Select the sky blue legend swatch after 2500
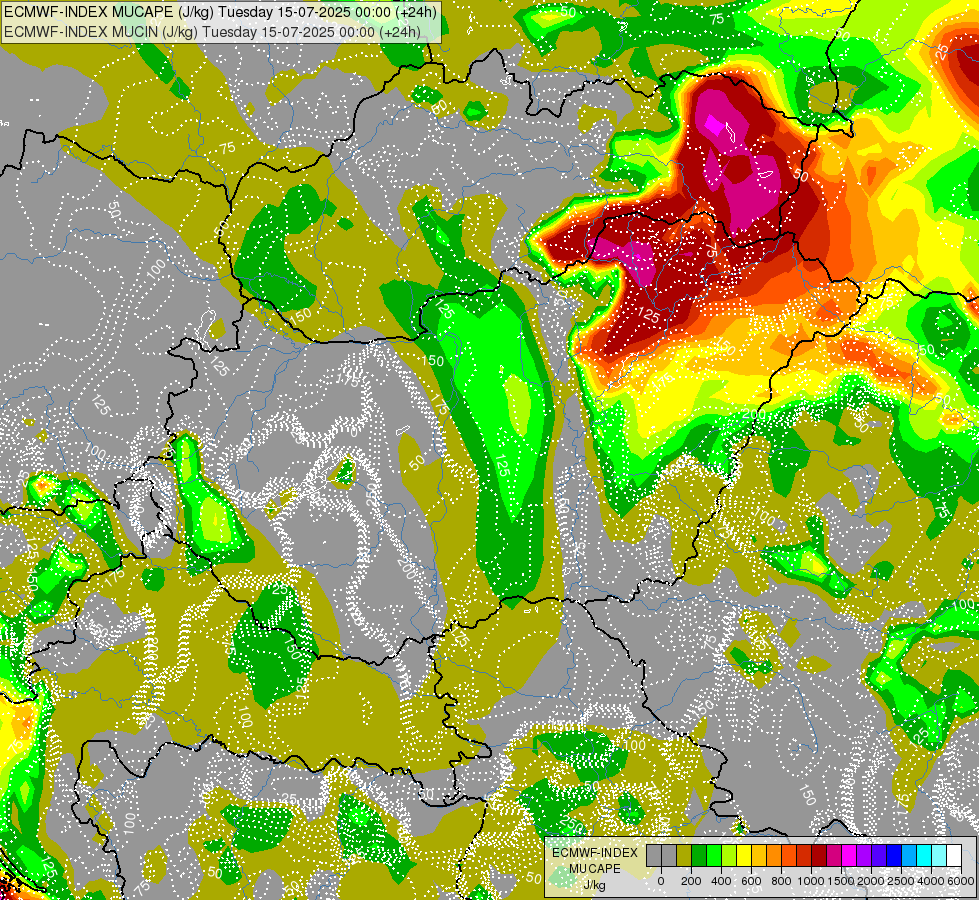The width and height of the screenshot is (979, 900). click(x=909, y=855)
